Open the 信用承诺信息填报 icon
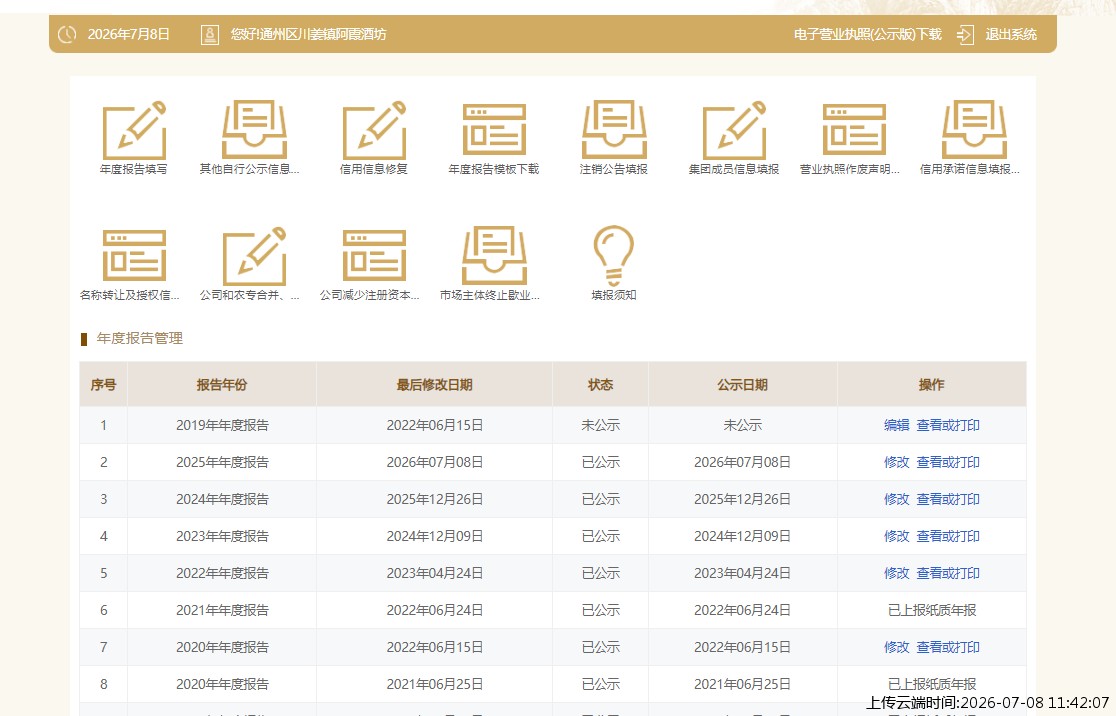 [x=974, y=130]
